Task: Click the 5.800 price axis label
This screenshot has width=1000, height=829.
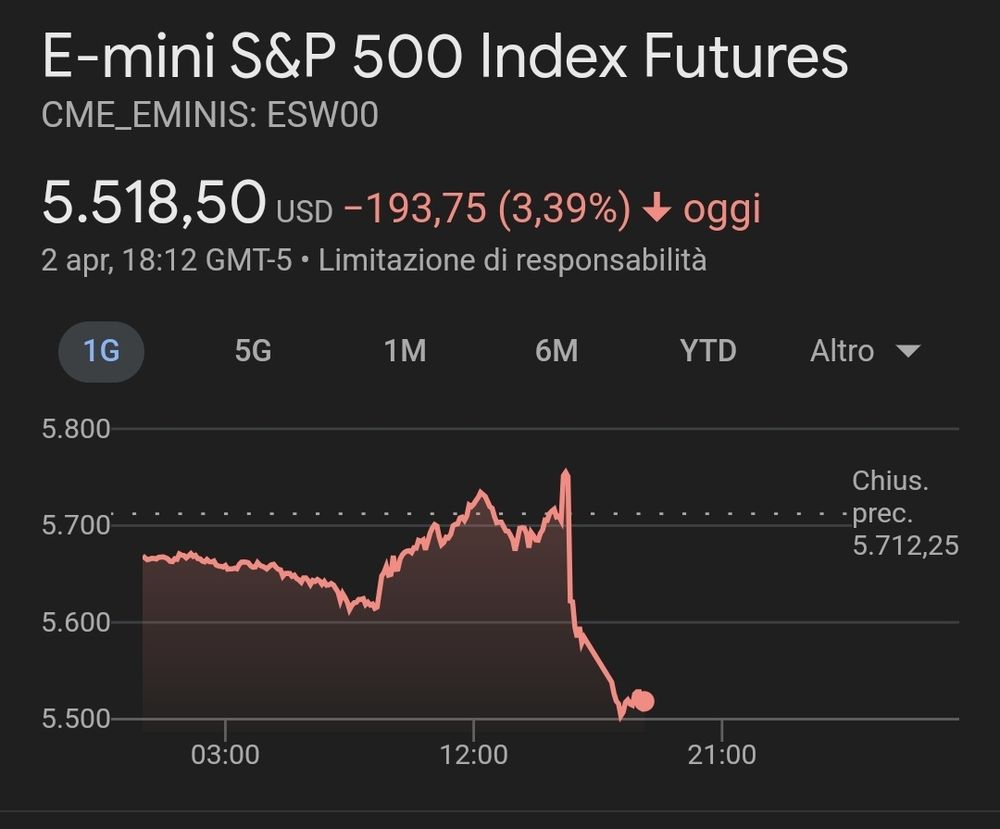Action: pyautogui.click(x=76, y=429)
